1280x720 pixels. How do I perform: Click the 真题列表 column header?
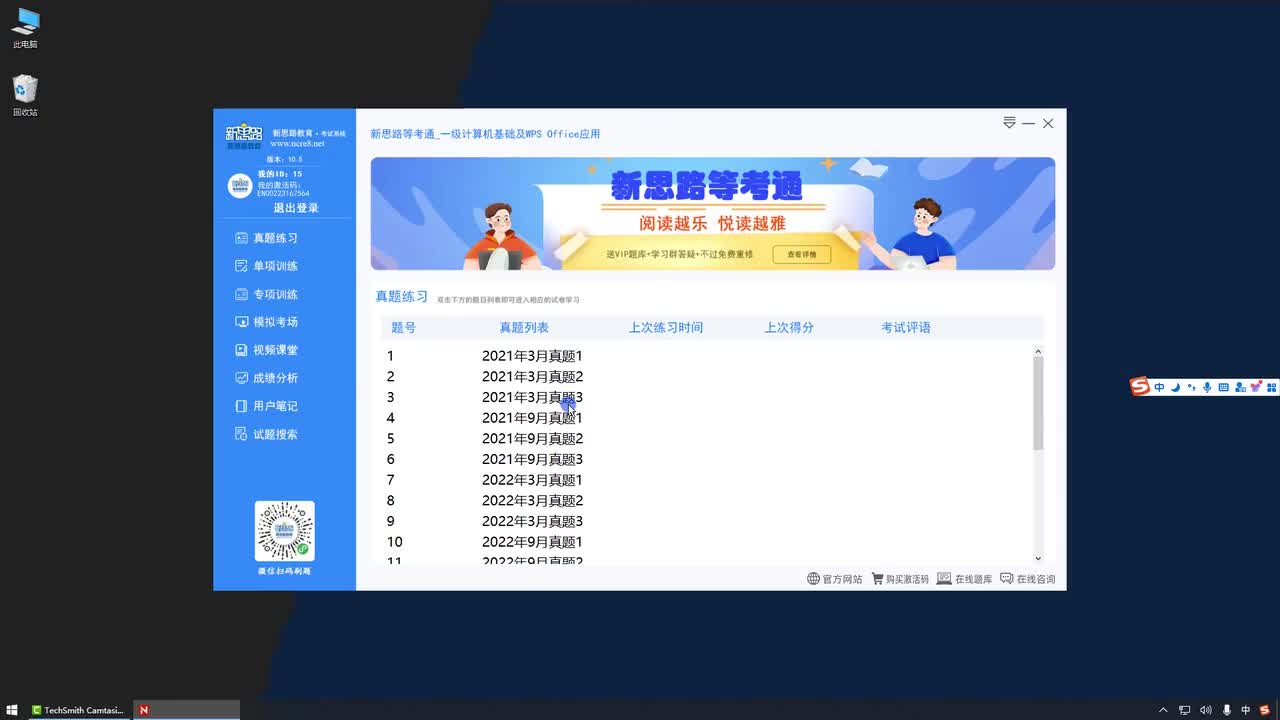[x=524, y=328]
